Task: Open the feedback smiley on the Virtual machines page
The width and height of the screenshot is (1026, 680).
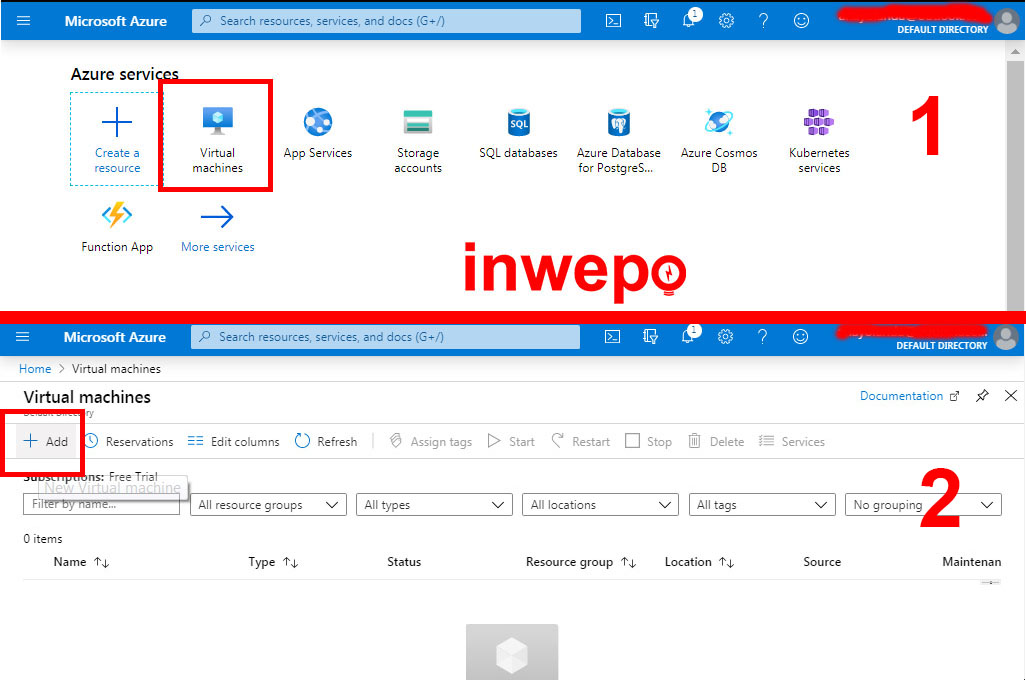Action: point(800,337)
